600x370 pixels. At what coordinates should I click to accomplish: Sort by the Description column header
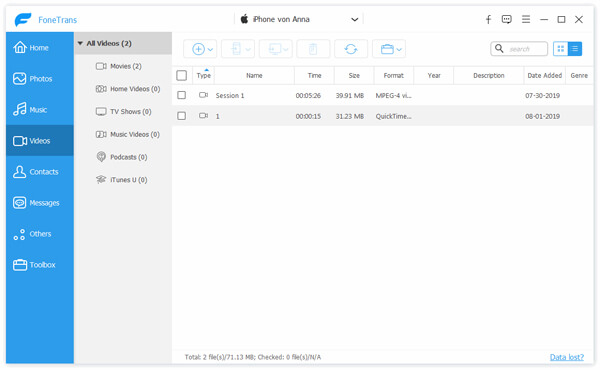[489, 75]
